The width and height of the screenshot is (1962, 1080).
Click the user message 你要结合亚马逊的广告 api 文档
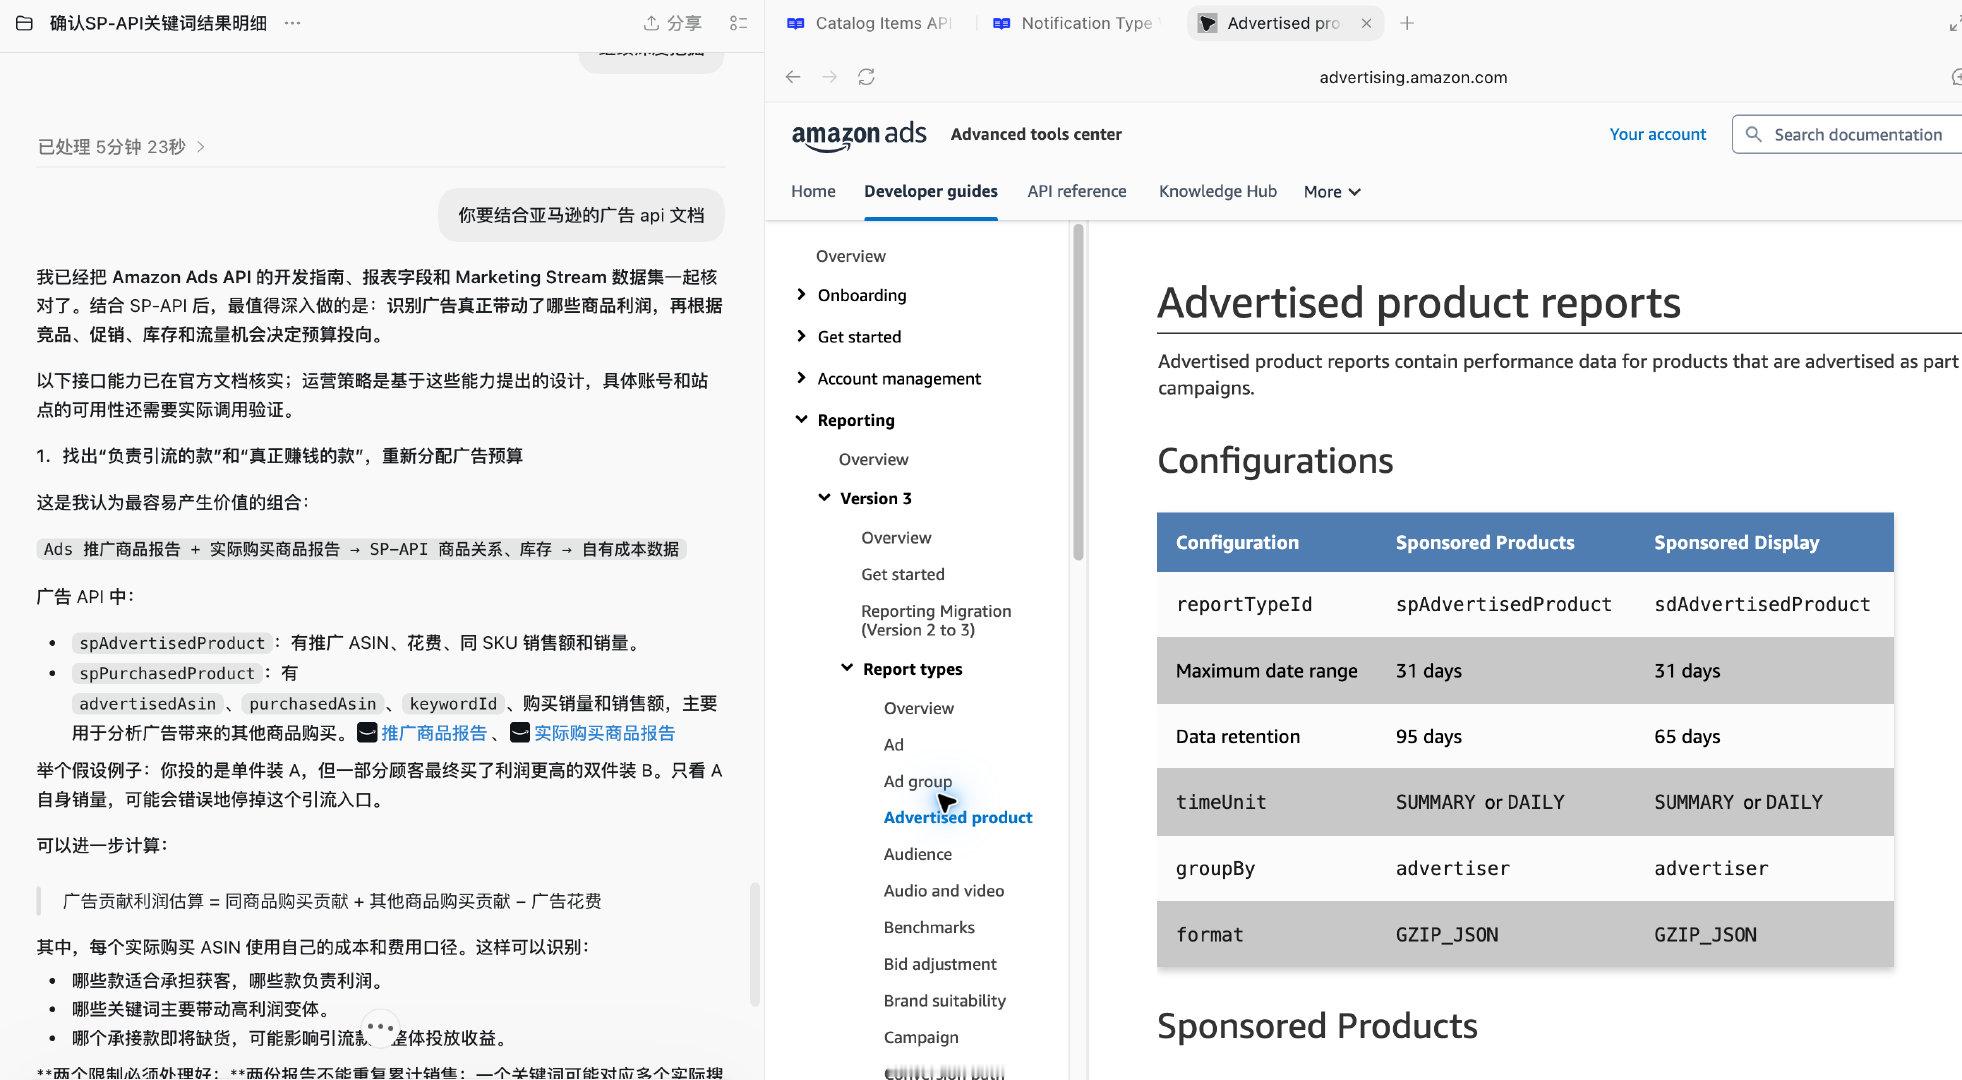pos(581,215)
